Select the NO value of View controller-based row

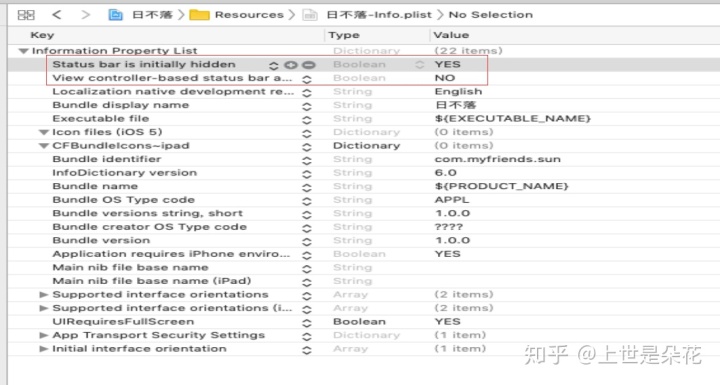pyautogui.click(x=444, y=78)
